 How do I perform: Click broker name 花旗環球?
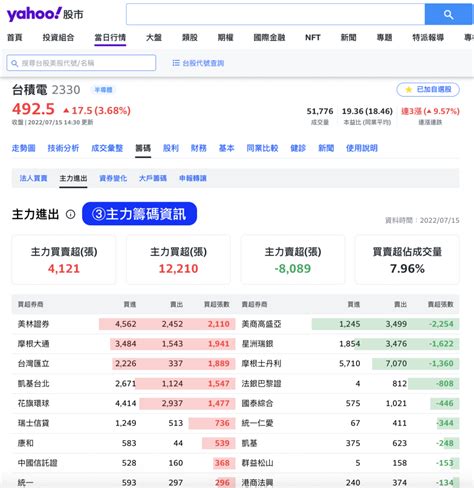coord(33,403)
